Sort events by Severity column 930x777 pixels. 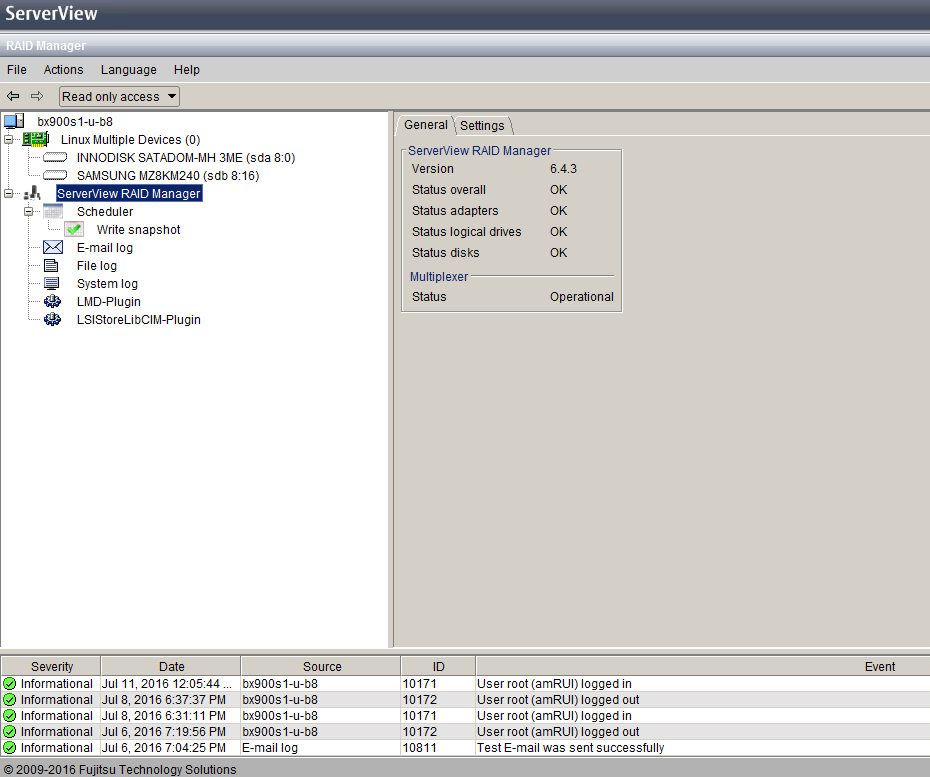52,666
